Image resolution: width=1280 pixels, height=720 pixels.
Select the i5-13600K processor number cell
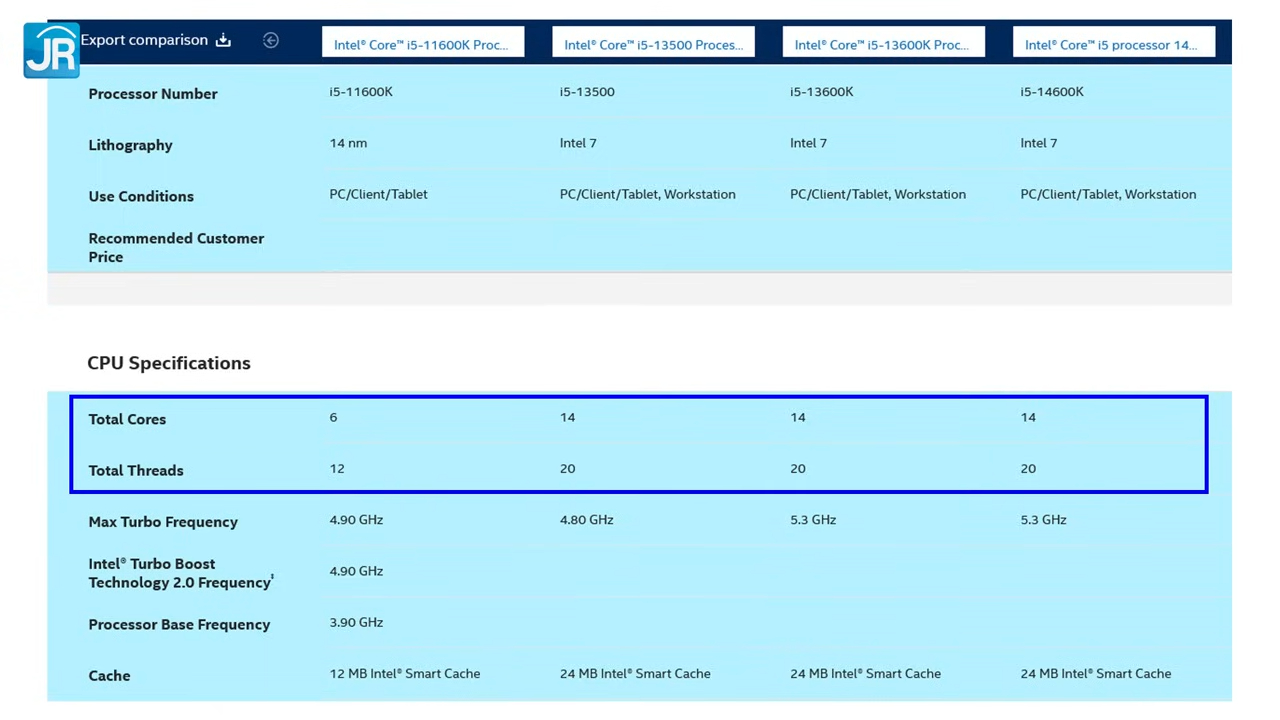(822, 92)
